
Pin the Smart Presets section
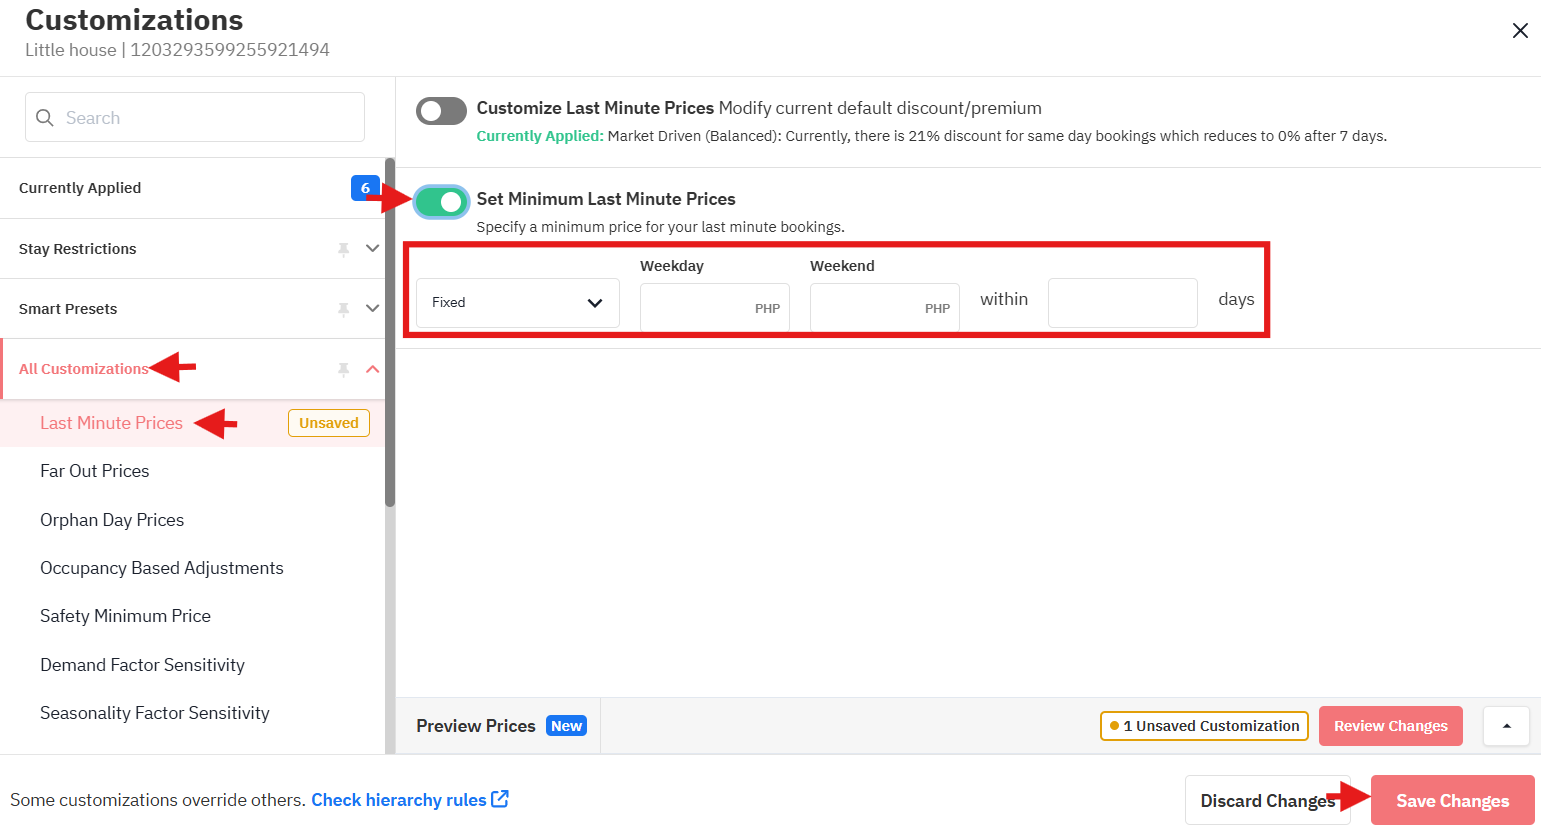(x=344, y=309)
